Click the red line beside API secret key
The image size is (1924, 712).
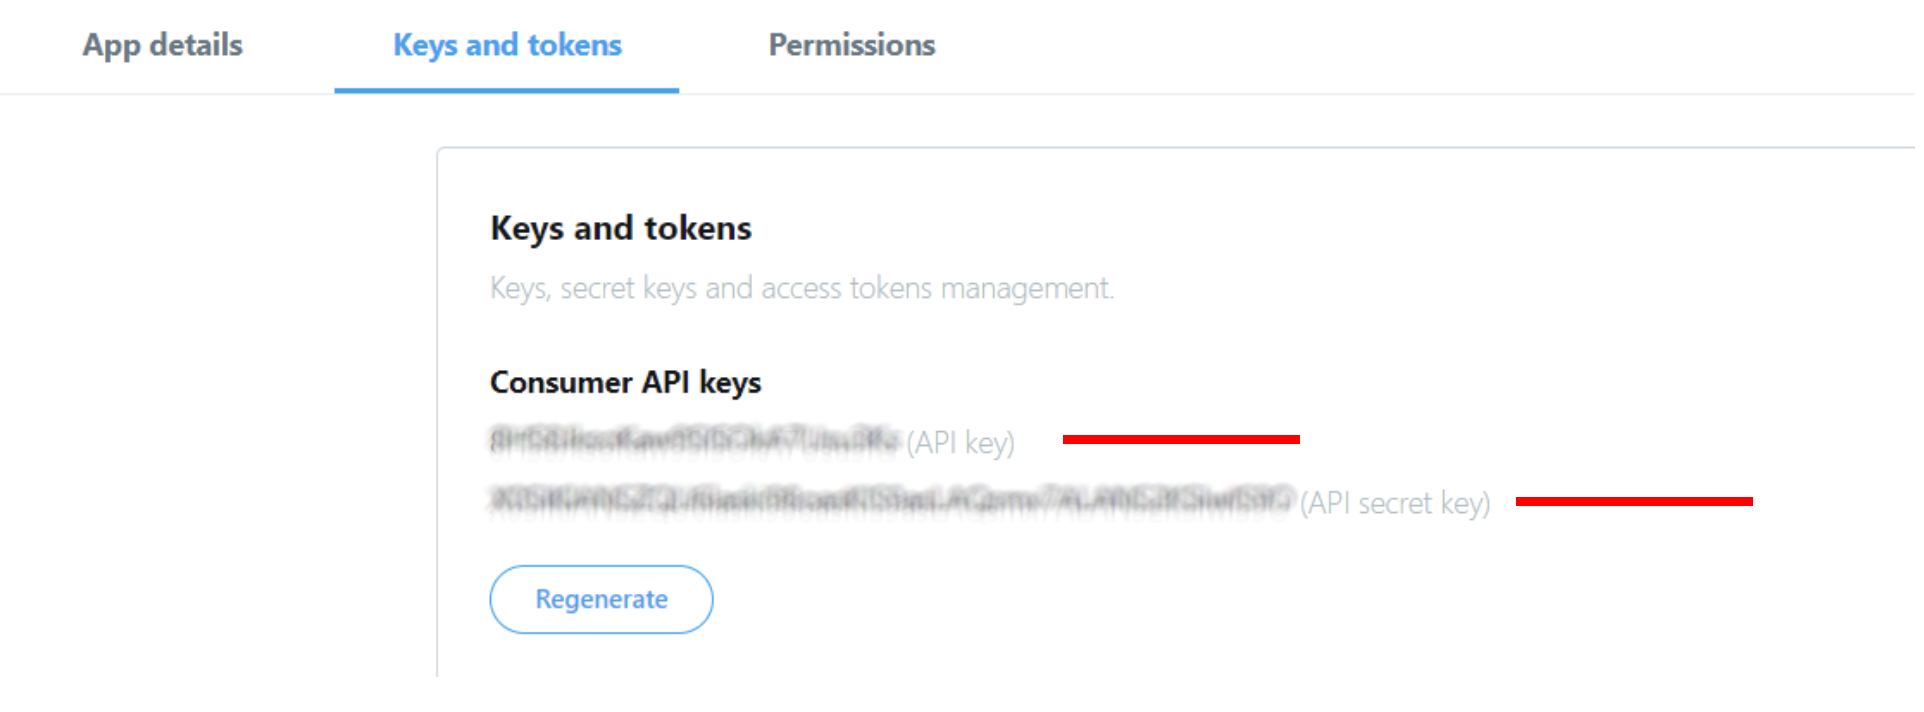click(1633, 501)
